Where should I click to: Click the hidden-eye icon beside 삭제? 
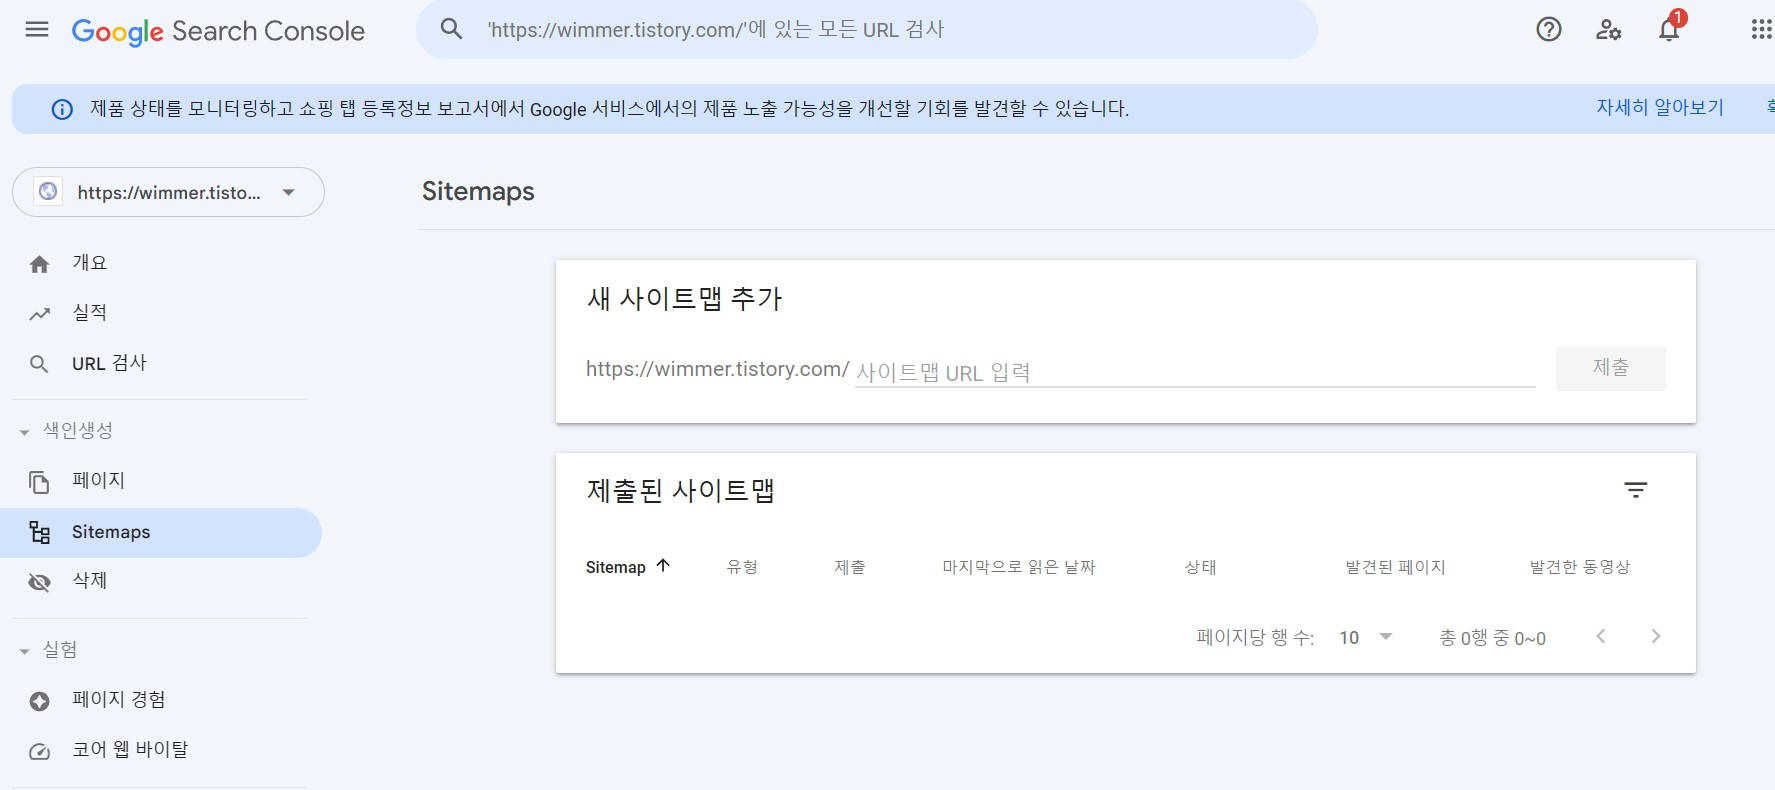tap(39, 582)
